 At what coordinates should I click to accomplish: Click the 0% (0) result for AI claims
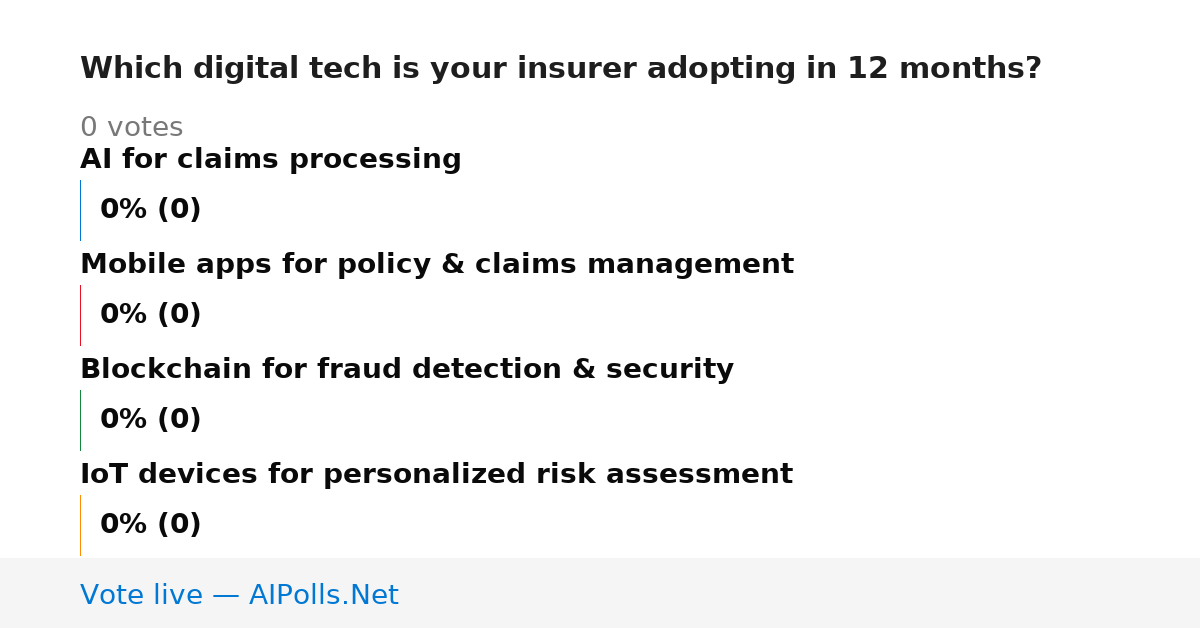151,210
